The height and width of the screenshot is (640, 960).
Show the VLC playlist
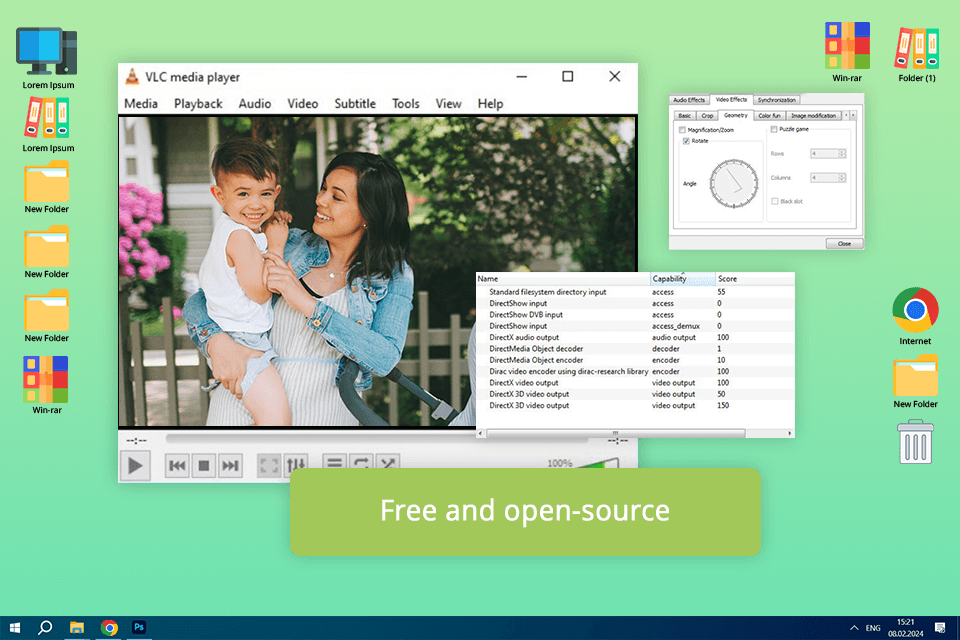(334, 462)
